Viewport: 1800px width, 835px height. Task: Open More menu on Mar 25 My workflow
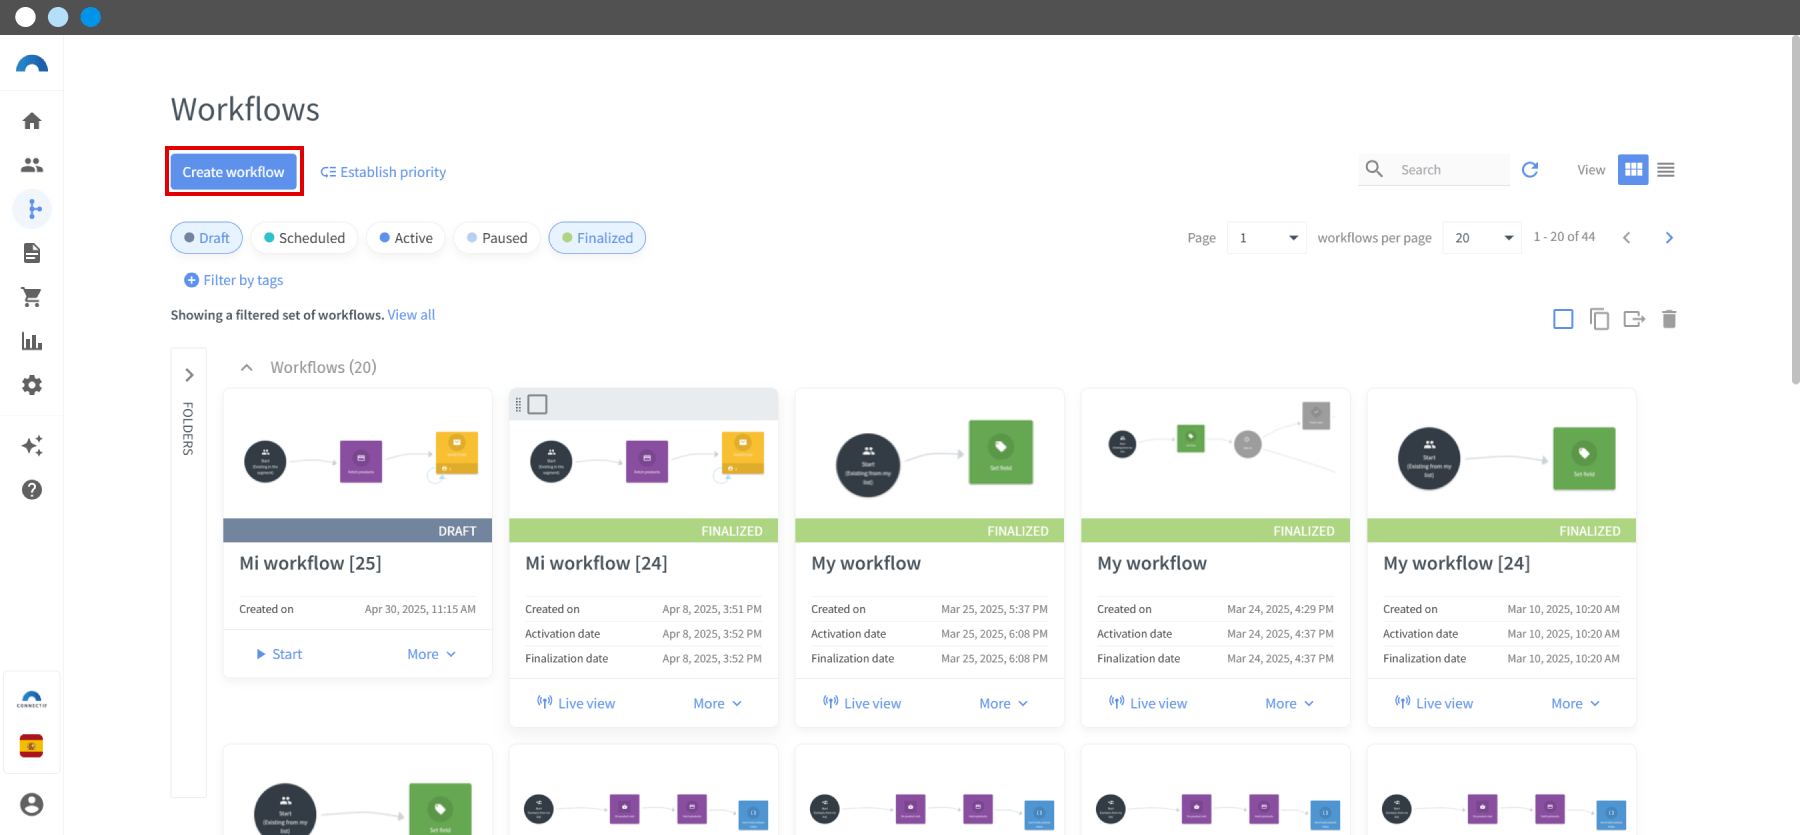[1004, 704]
